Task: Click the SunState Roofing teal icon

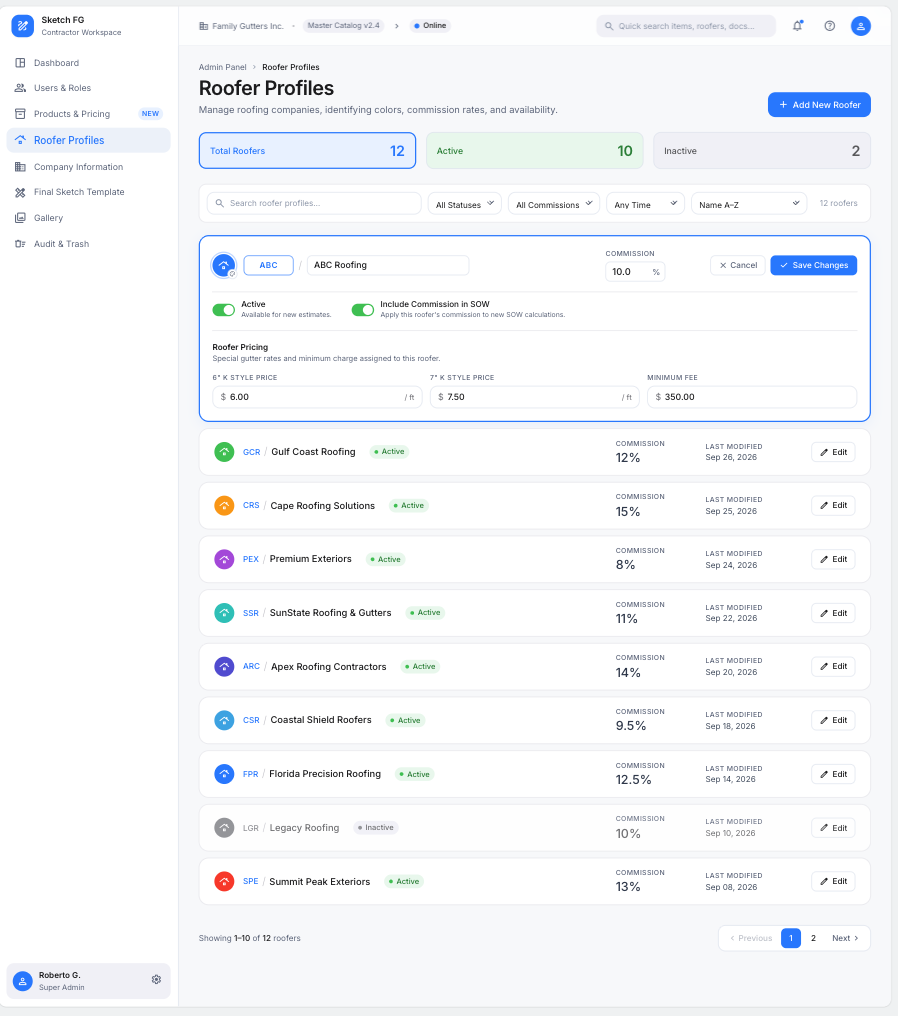Action: [x=224, y=613]
